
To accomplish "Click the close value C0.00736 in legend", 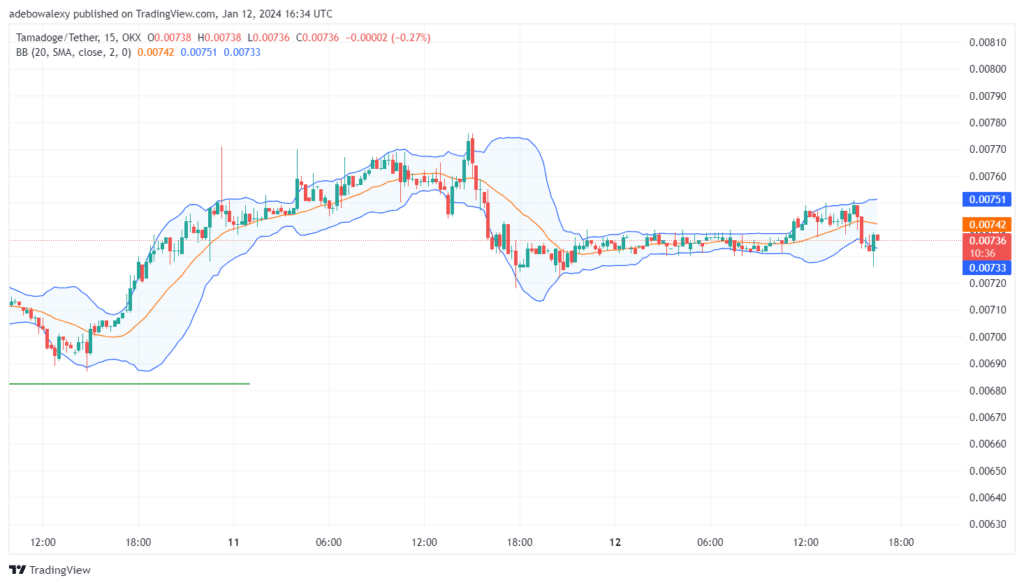I will click(x=317, y=38).
